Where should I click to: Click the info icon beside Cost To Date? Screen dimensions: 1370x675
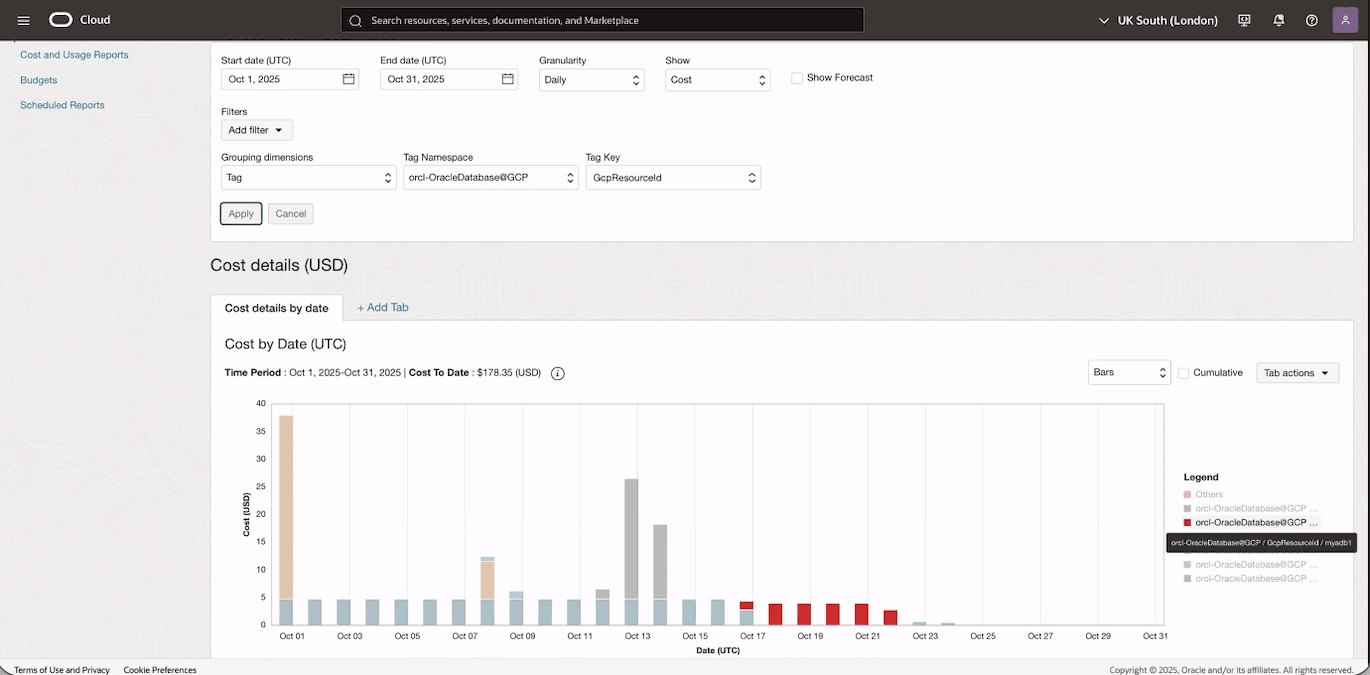(x=557, y=372)
